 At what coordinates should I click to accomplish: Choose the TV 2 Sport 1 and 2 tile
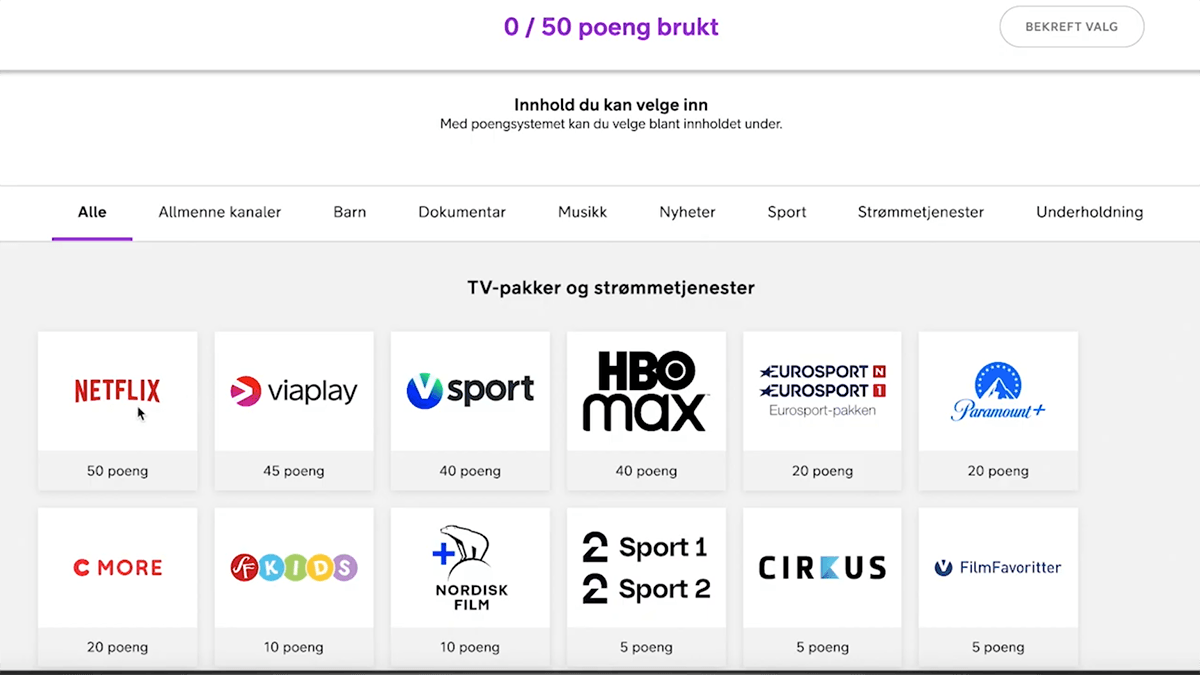[646, 567]
